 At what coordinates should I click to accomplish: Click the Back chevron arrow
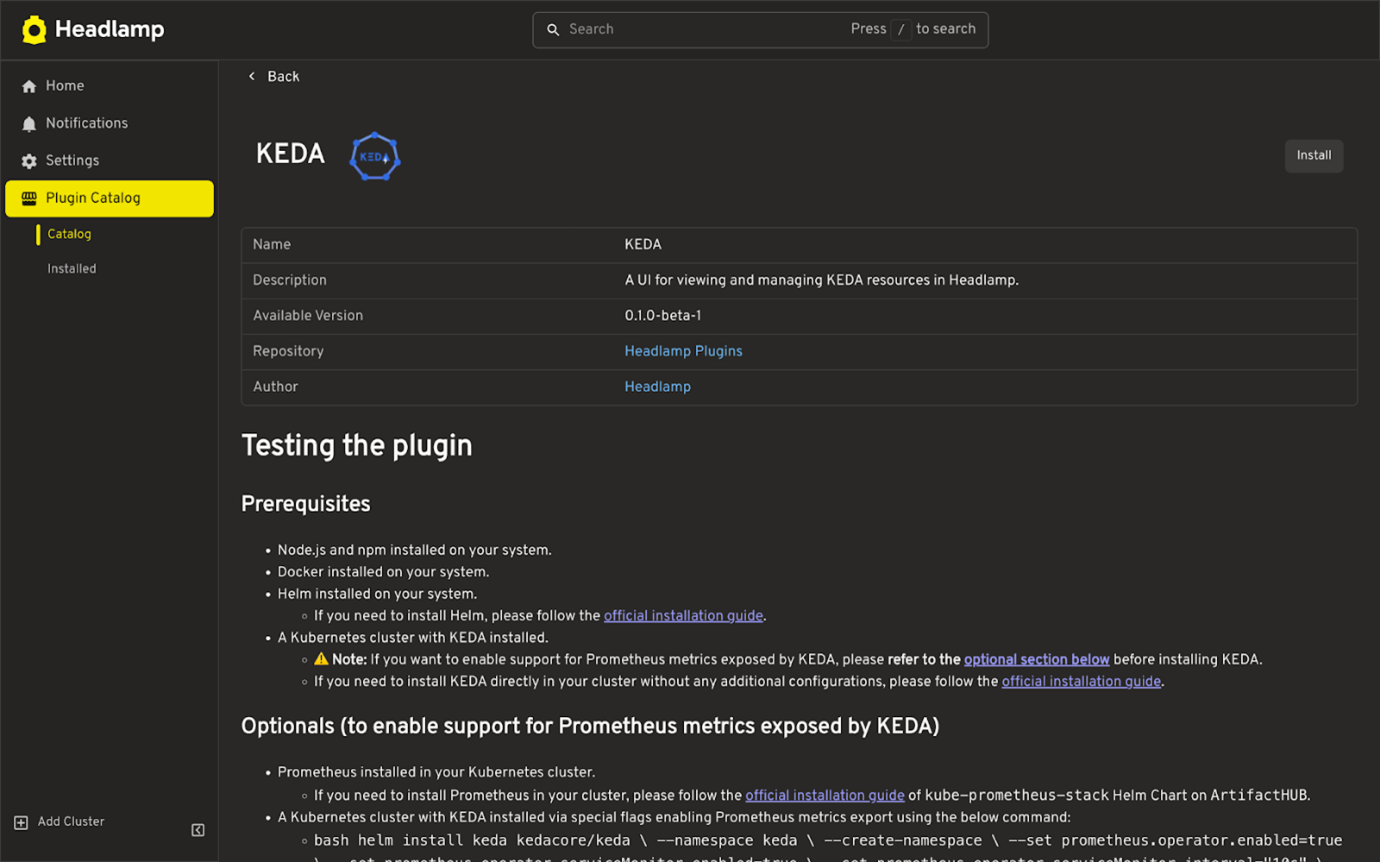(x=252, y=76)
